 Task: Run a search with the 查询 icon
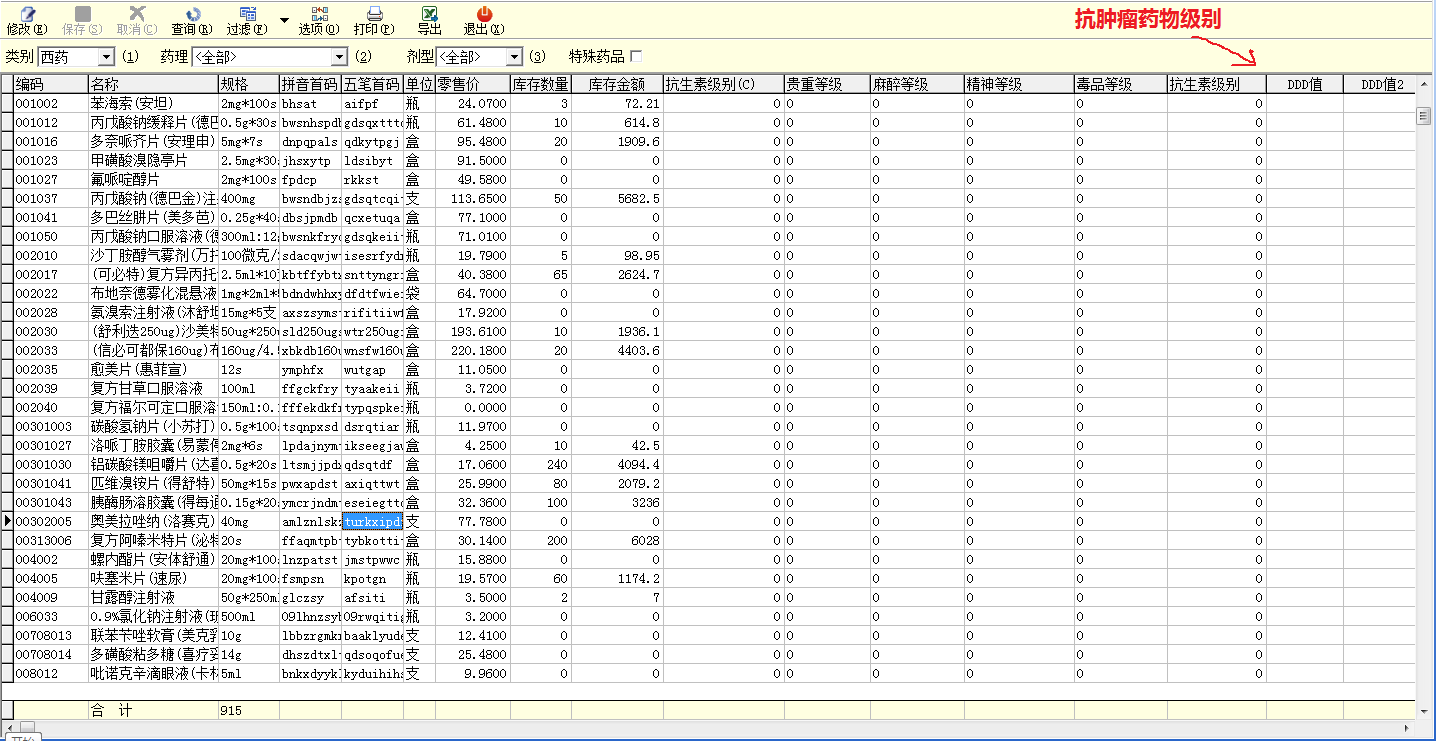click(192, 20)
